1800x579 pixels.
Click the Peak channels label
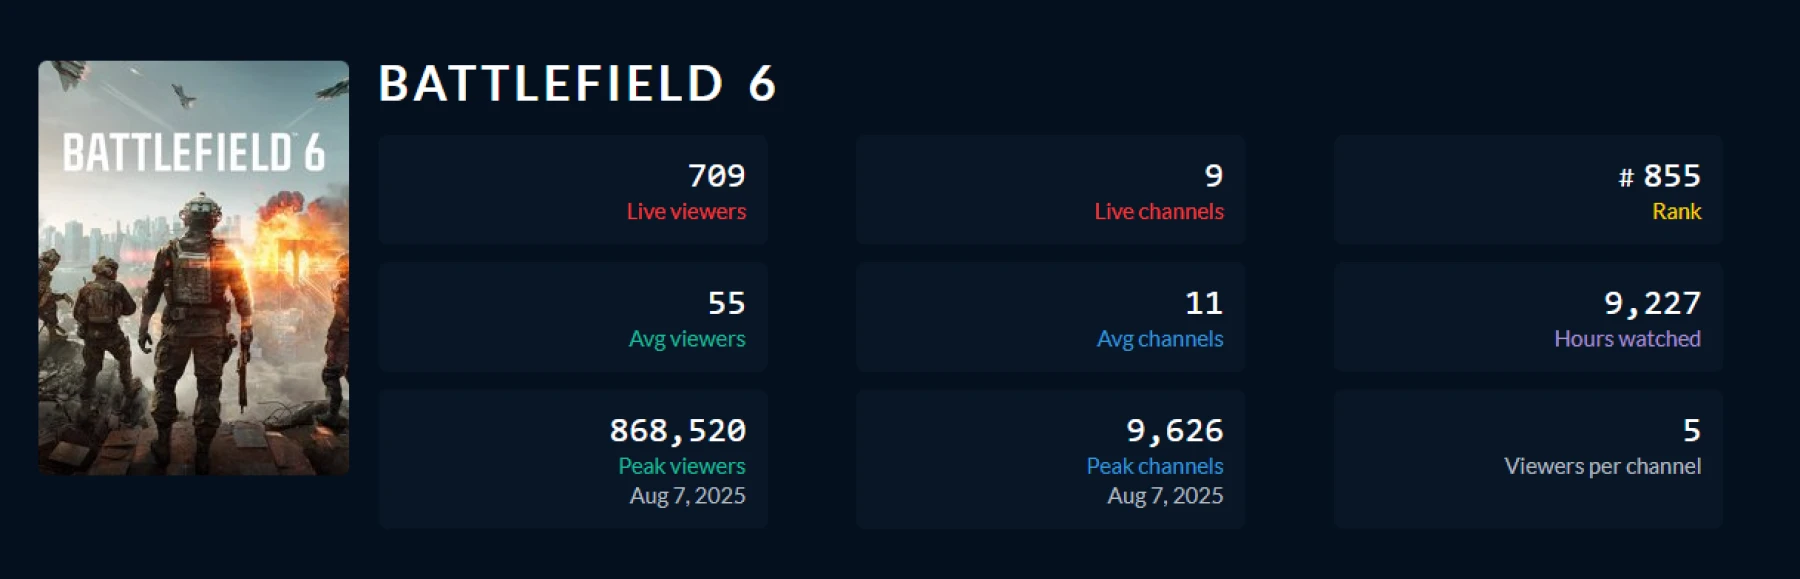point(1154,466)
